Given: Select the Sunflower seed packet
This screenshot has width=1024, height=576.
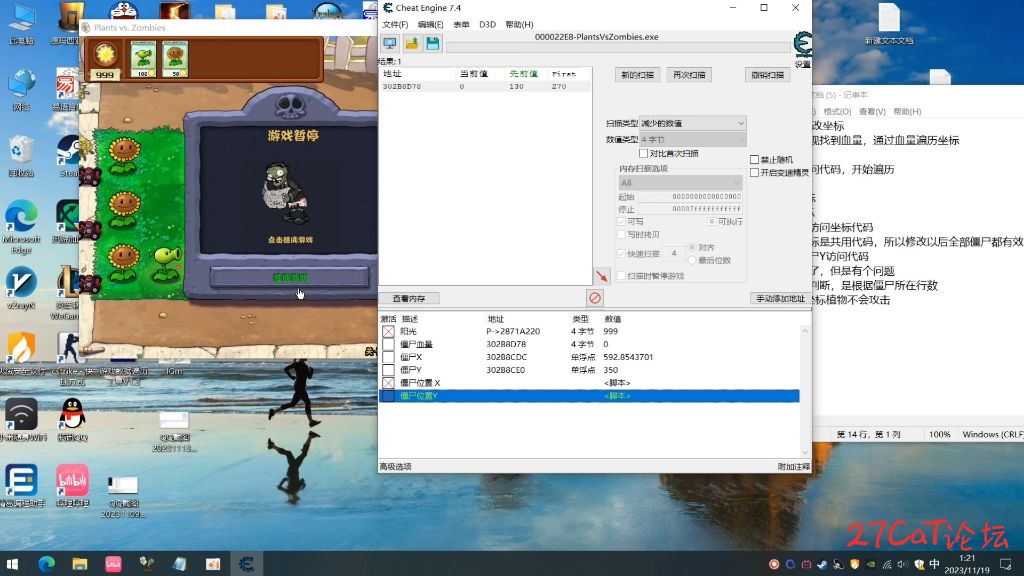Looking at the screenshot, I should click(x=175, y=59).
